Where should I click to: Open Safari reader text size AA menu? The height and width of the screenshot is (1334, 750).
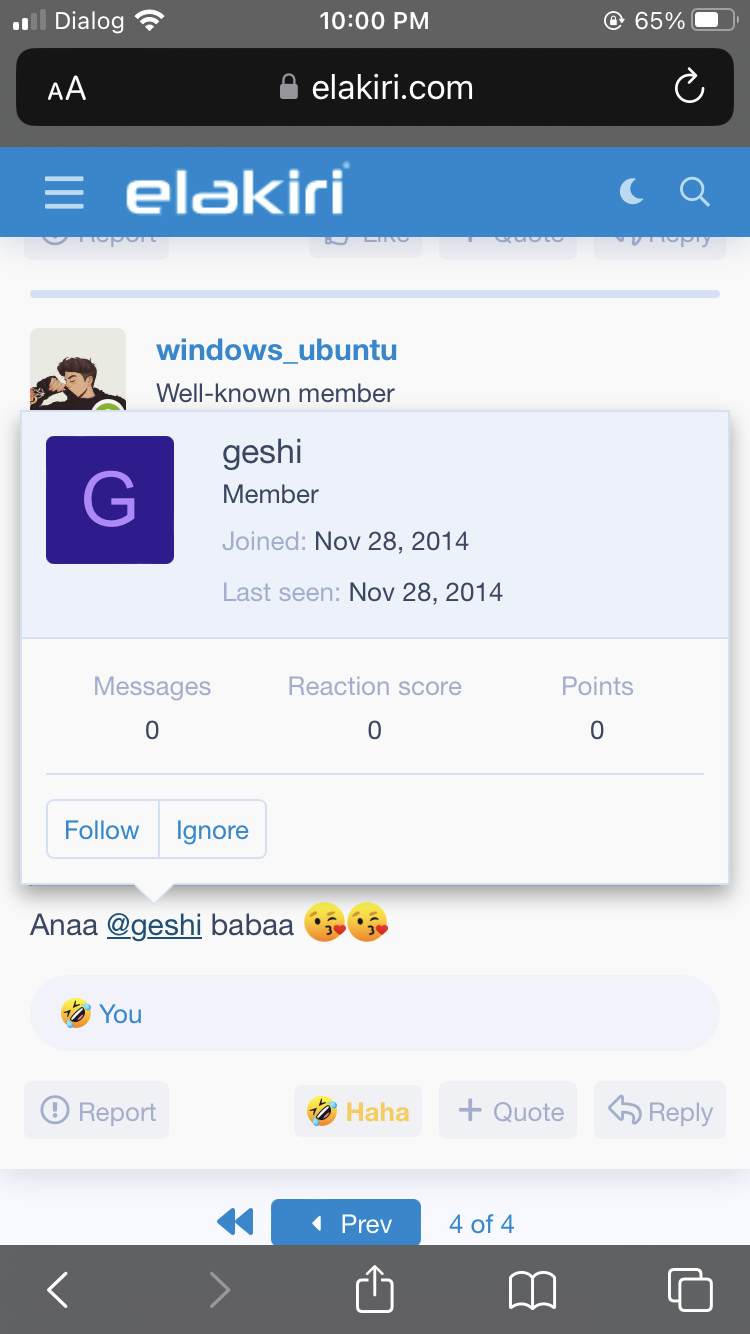coord(67,89)
